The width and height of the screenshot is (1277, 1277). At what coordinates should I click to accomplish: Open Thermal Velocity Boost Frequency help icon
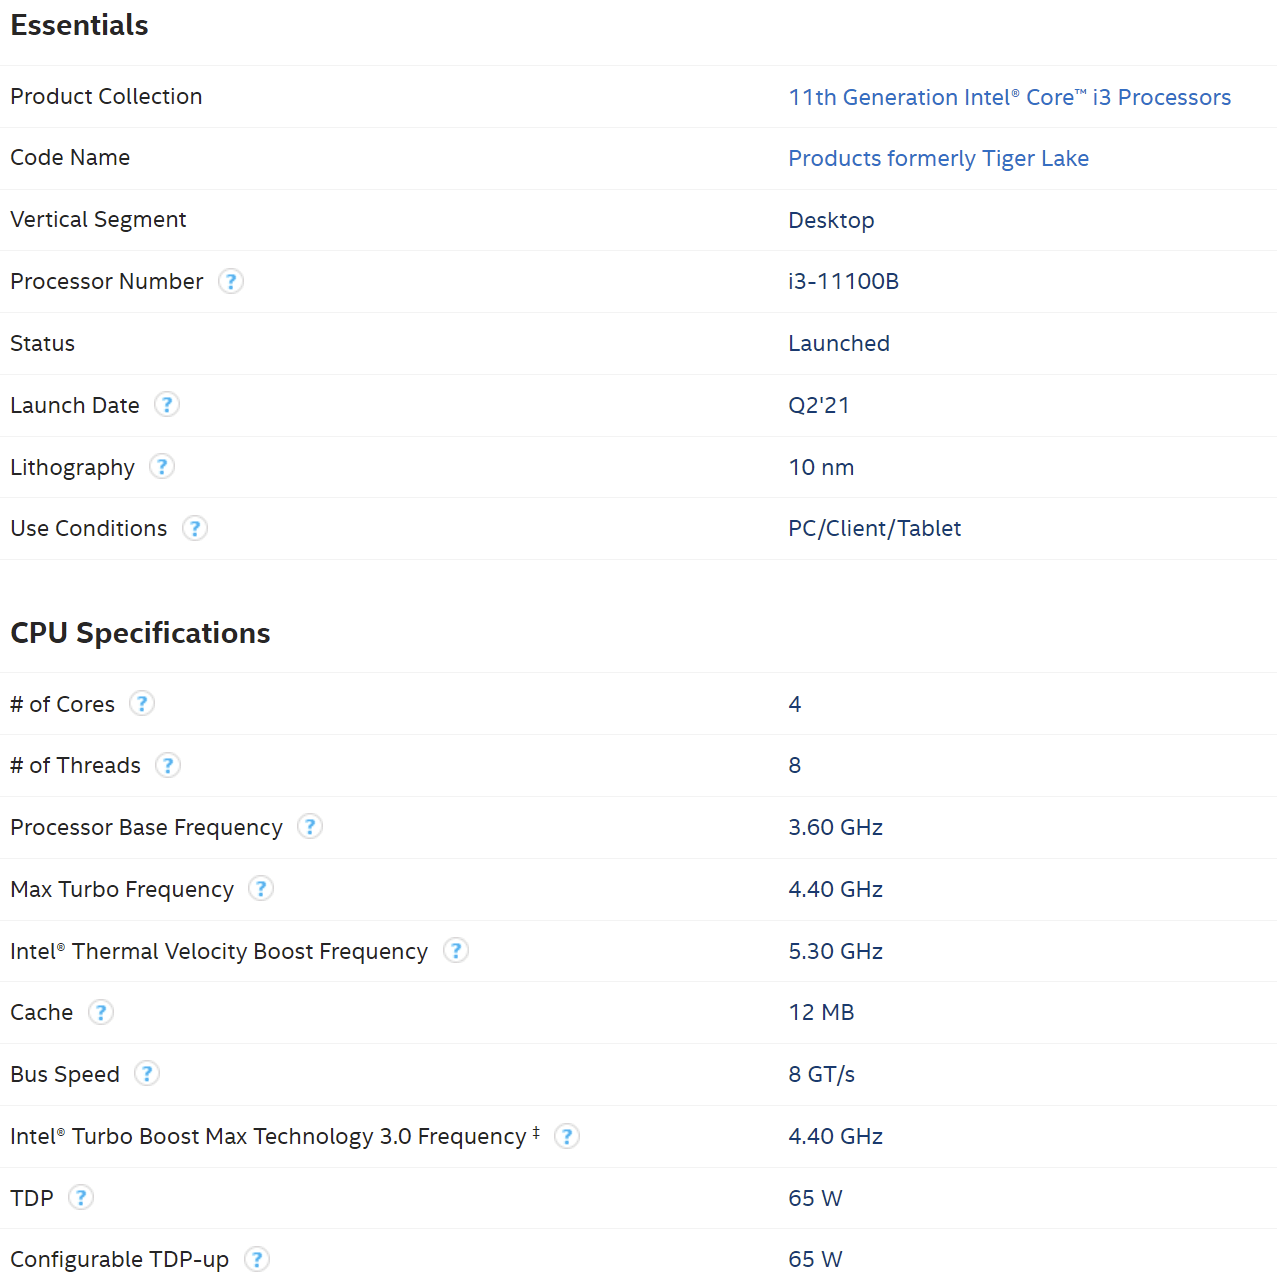click(456, 951)
